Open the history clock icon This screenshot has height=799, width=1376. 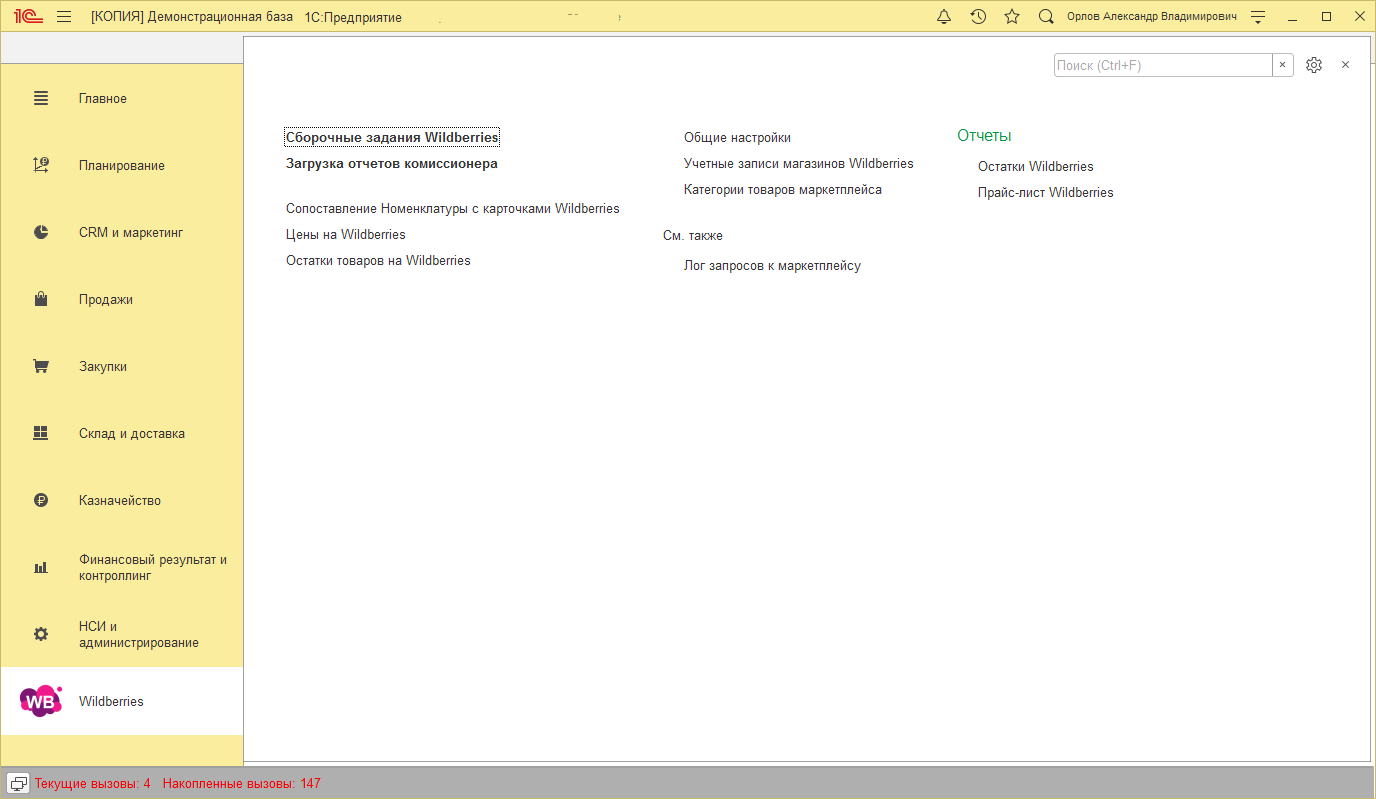[978, 17]
